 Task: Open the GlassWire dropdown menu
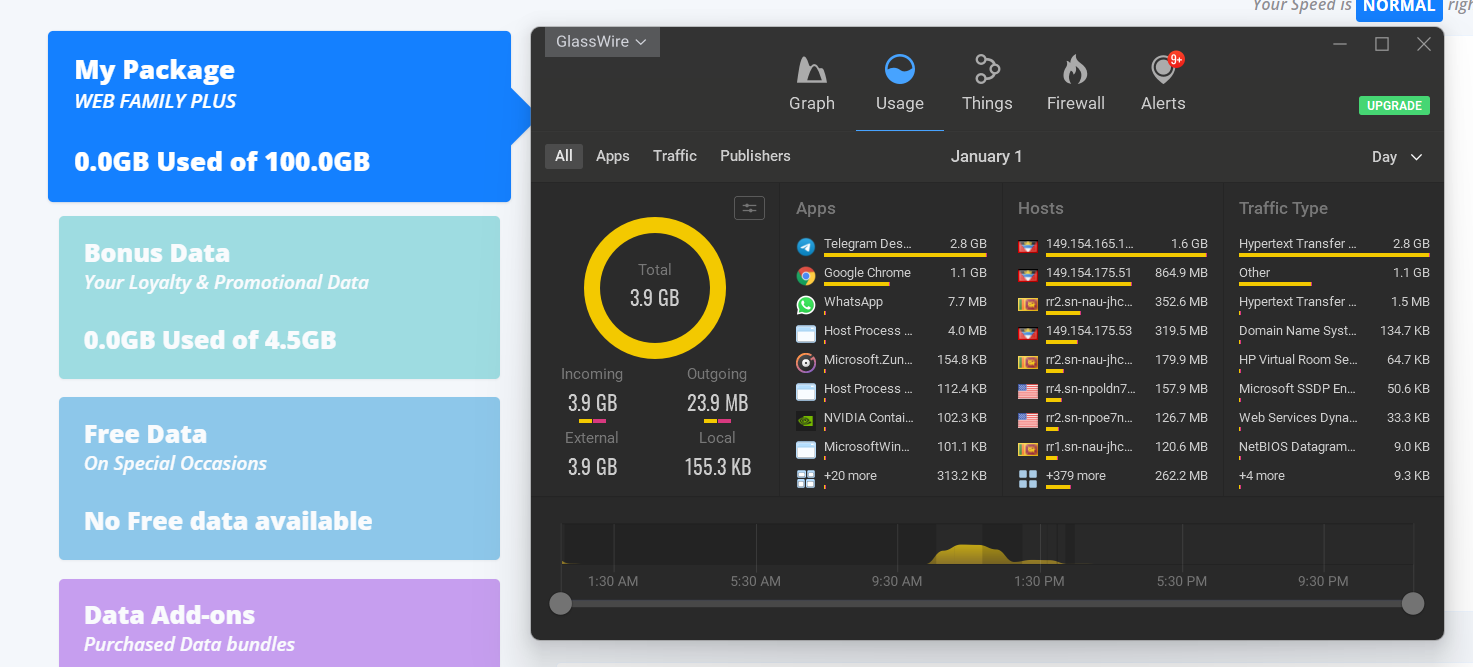[x=602, y=42]
